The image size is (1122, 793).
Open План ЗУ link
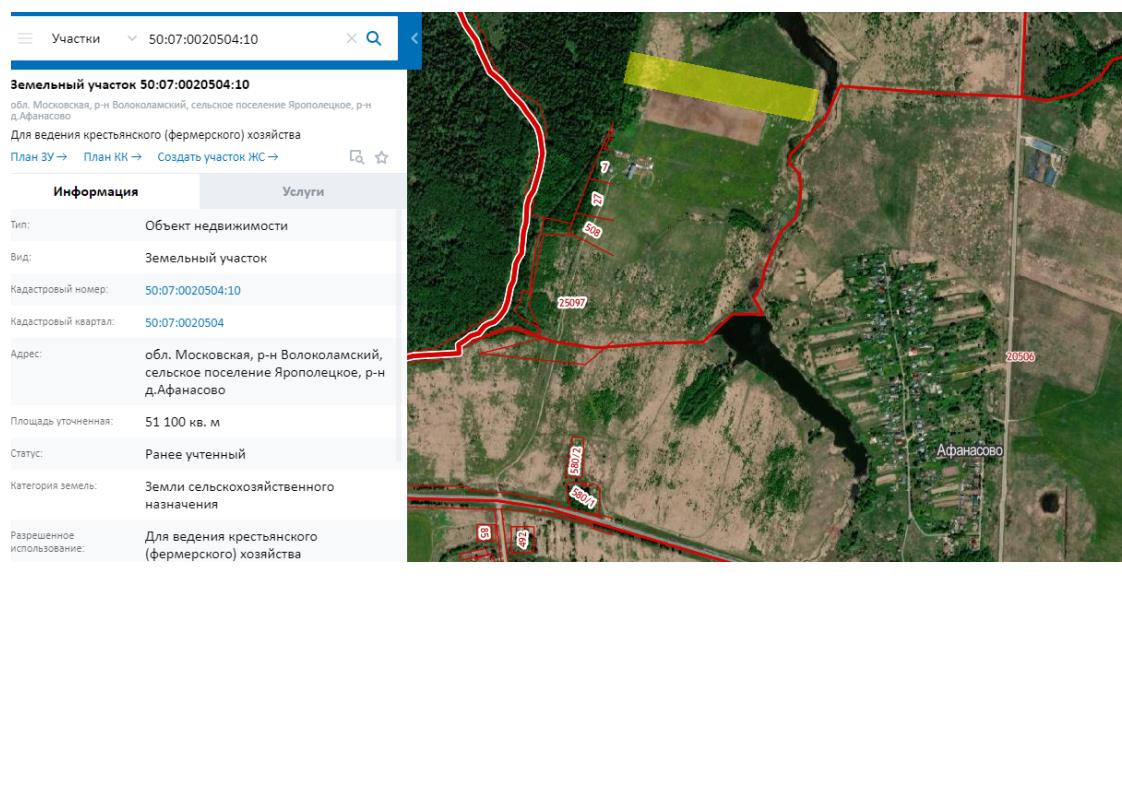pyautogui.click(x=39, y=157)
